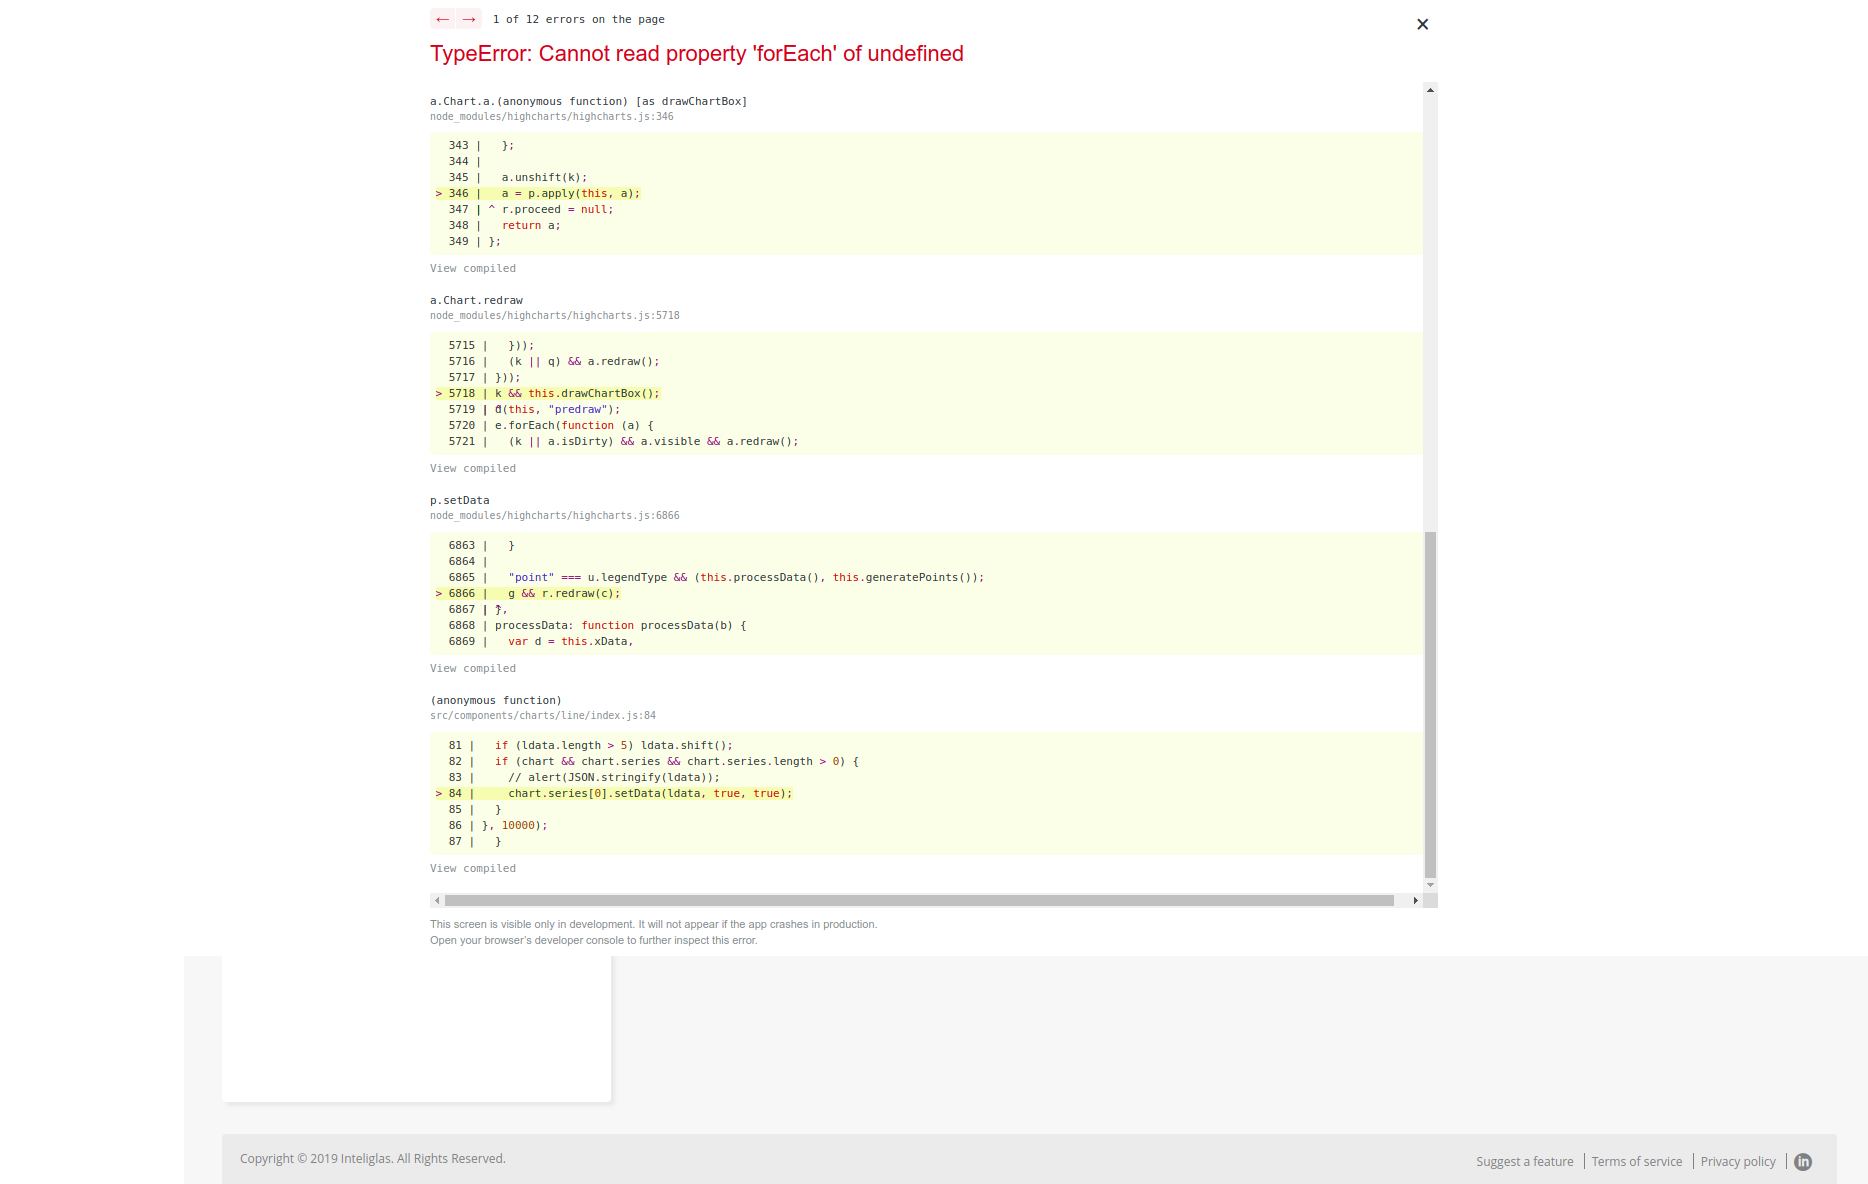Navigate to the next error with right arrow

pyautogui.click(x=468, y=18)
